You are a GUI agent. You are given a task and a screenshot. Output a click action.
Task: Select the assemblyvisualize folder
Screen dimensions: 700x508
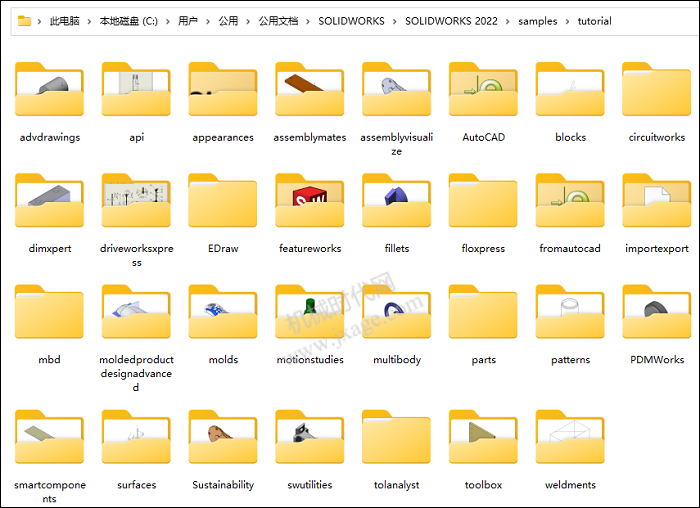[396, 89]
